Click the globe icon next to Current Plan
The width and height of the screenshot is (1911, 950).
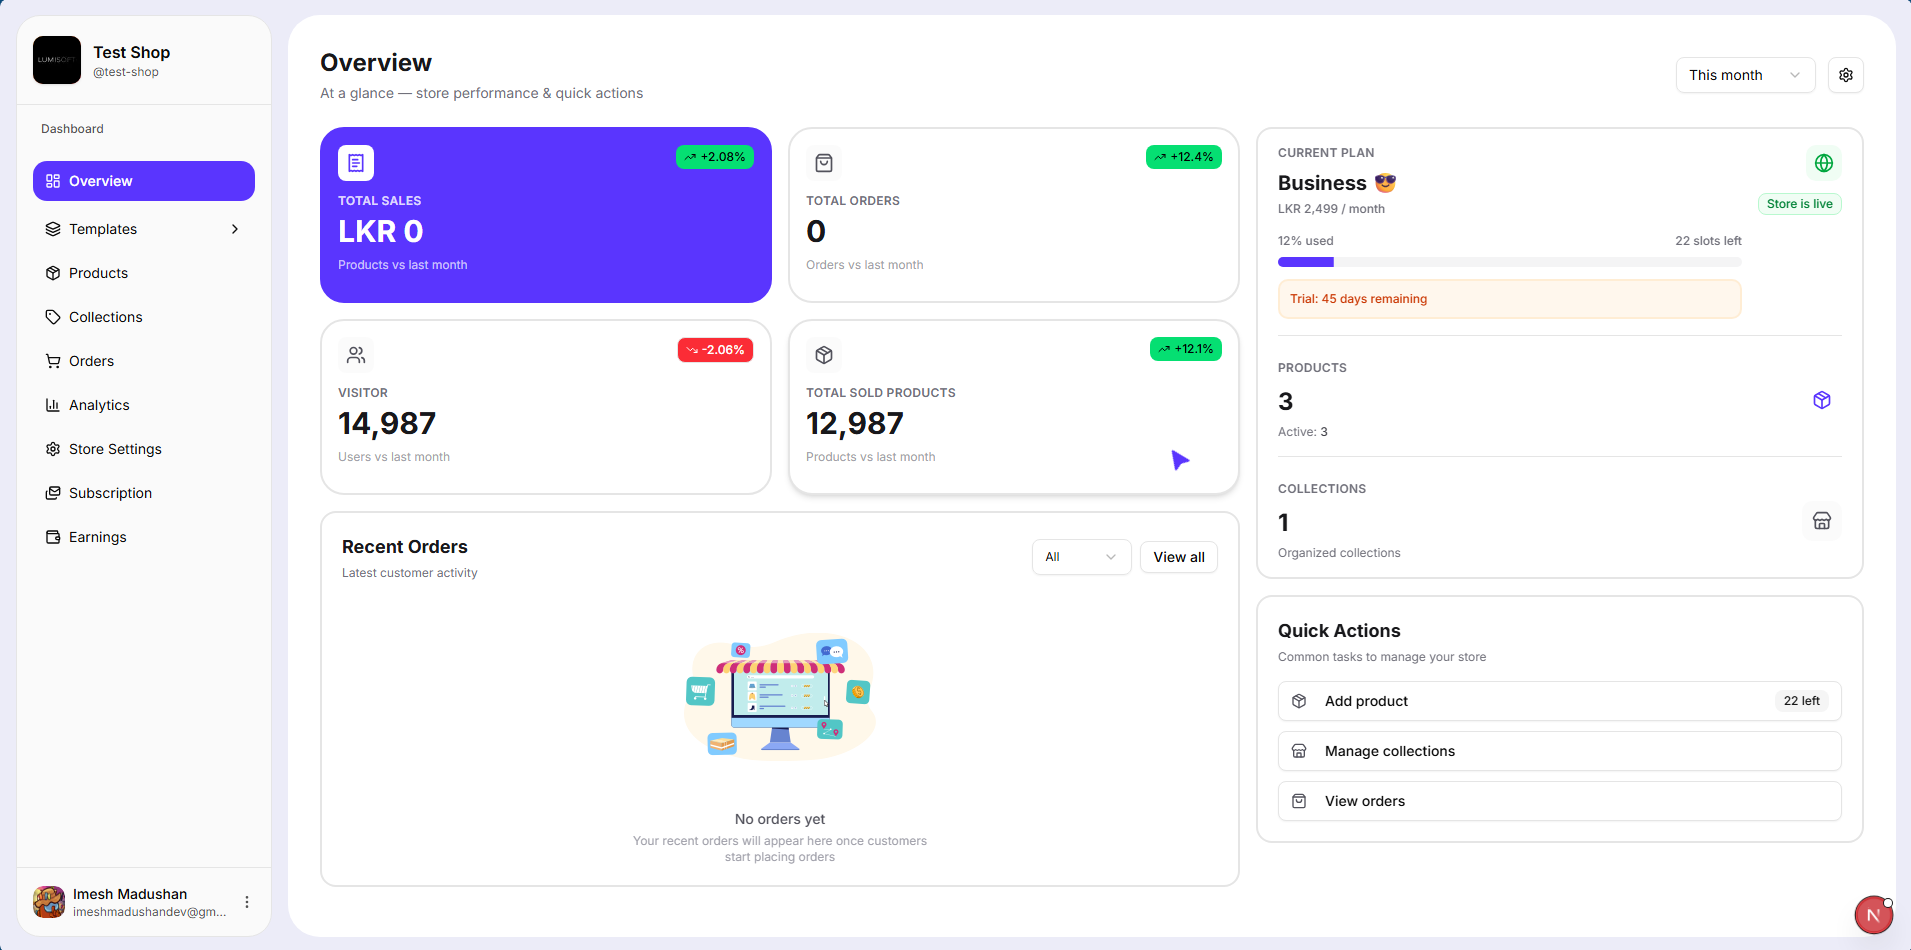[x=1822, y=162]
